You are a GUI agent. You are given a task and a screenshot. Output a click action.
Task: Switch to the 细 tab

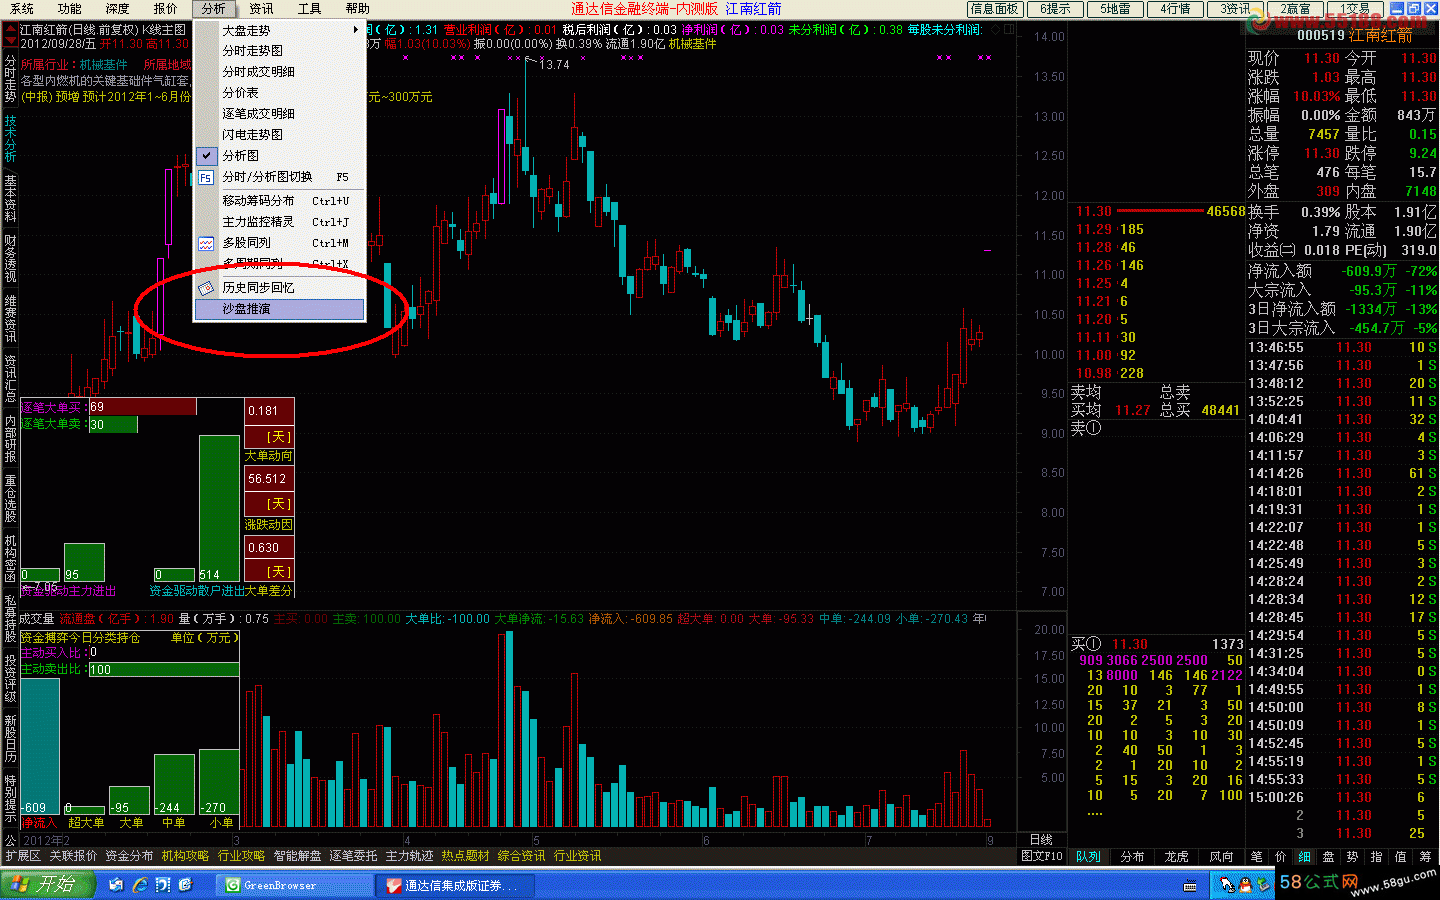(x=1305, y=856)
